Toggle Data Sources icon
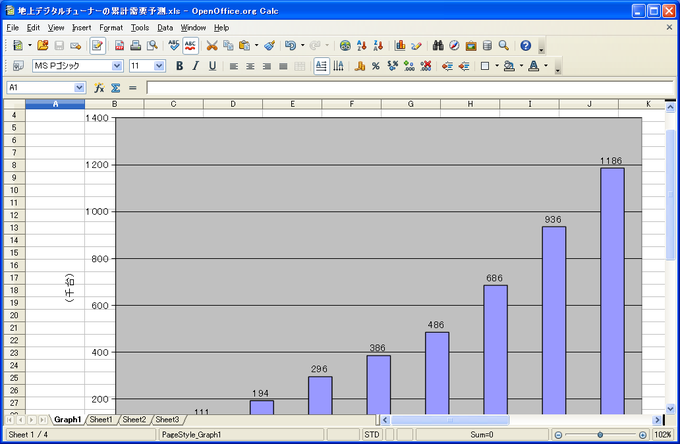Viewport: 680px width, 444px height. [x=487, y=45]
